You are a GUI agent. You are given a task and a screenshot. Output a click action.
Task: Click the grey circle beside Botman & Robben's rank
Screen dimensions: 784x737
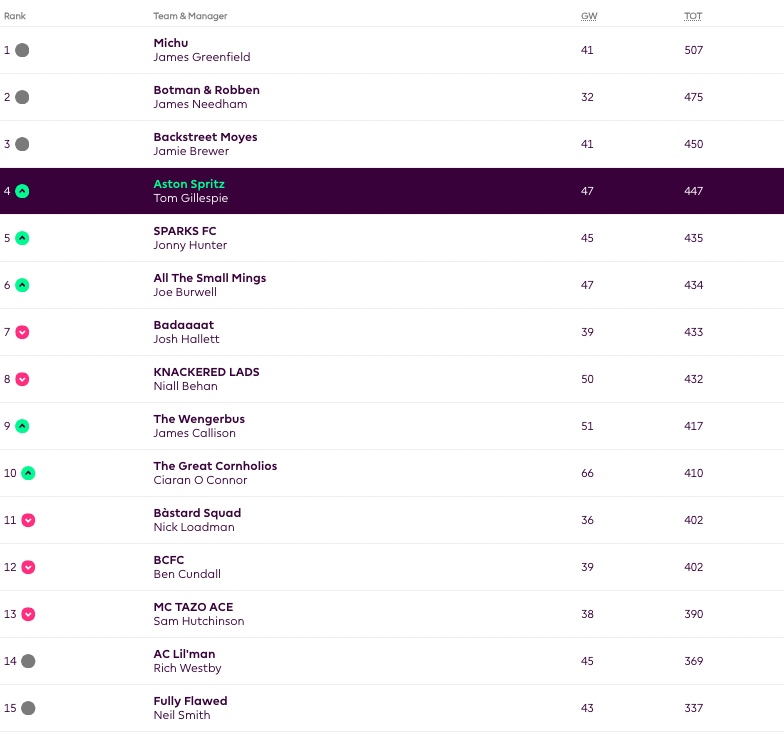click(22, 97)
